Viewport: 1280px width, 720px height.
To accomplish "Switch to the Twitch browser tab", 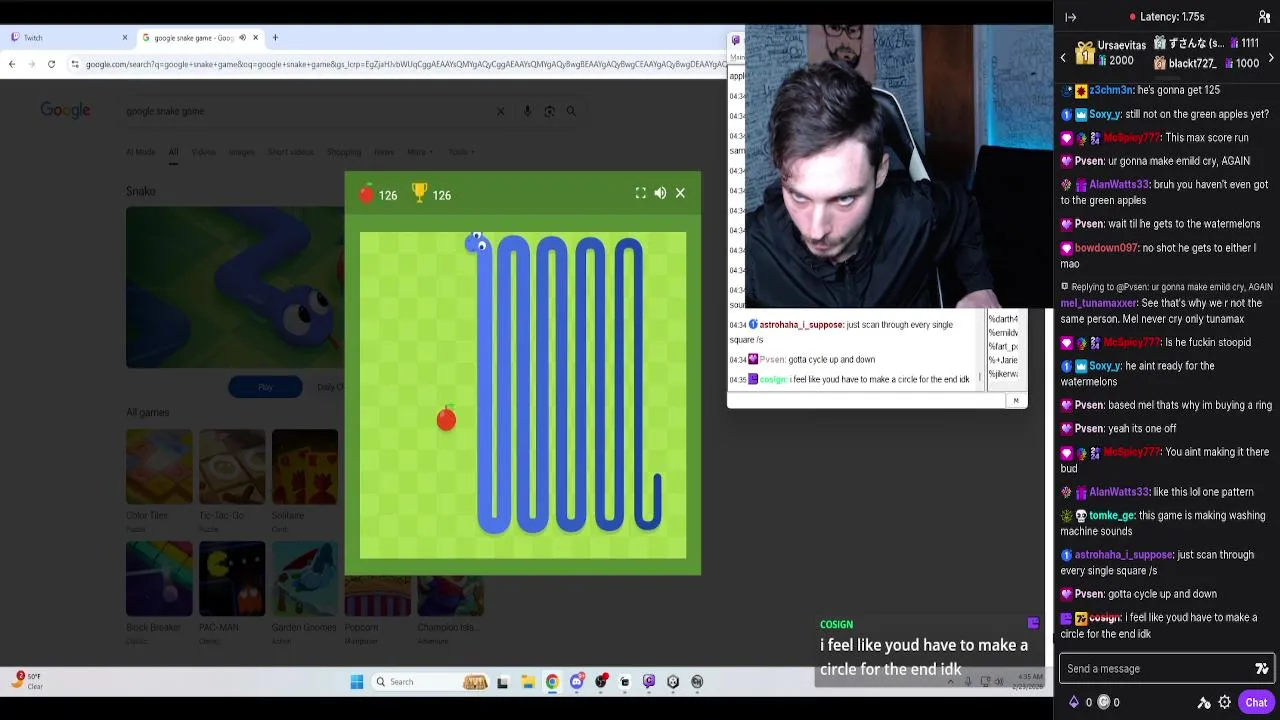I will pyautogui.click(x=68, y=38).
